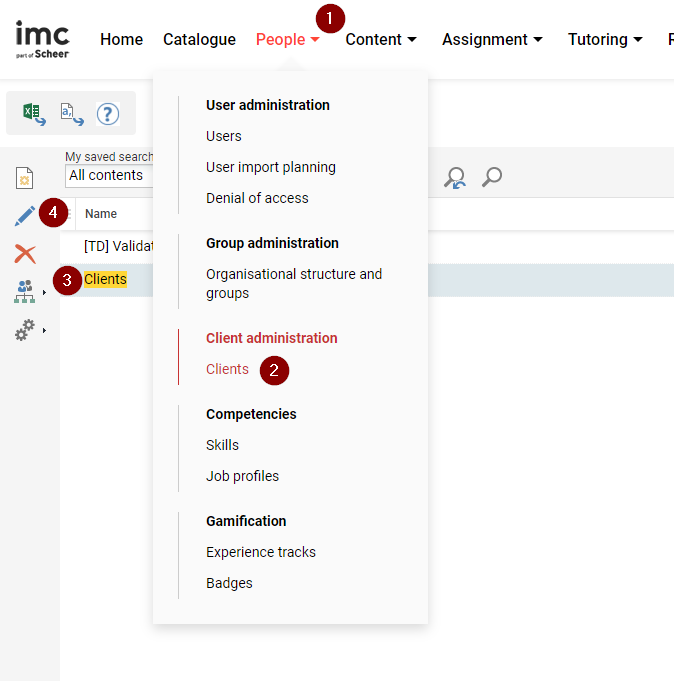
Task: Click the CSV export icon
Action: (71, 114)
